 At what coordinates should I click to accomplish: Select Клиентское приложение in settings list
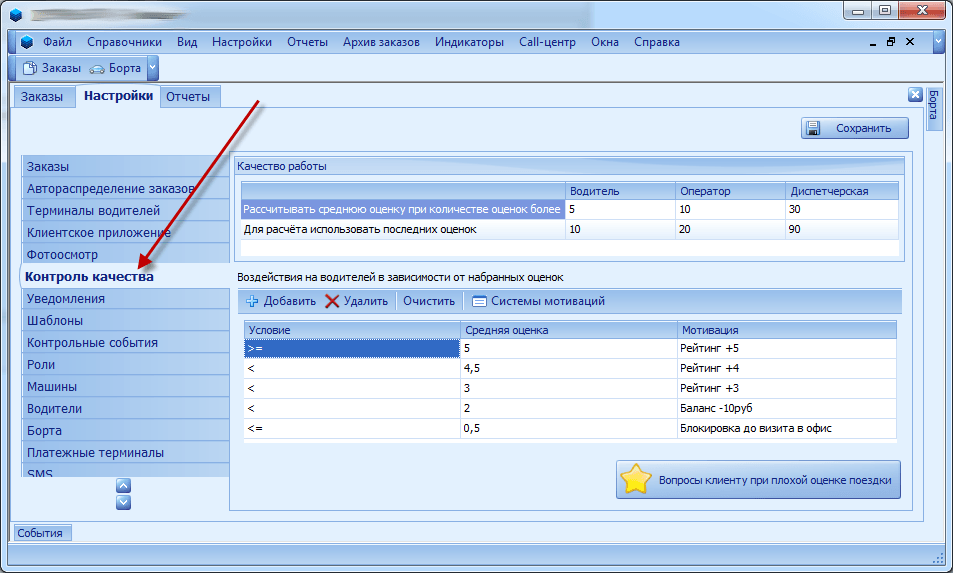126,232
